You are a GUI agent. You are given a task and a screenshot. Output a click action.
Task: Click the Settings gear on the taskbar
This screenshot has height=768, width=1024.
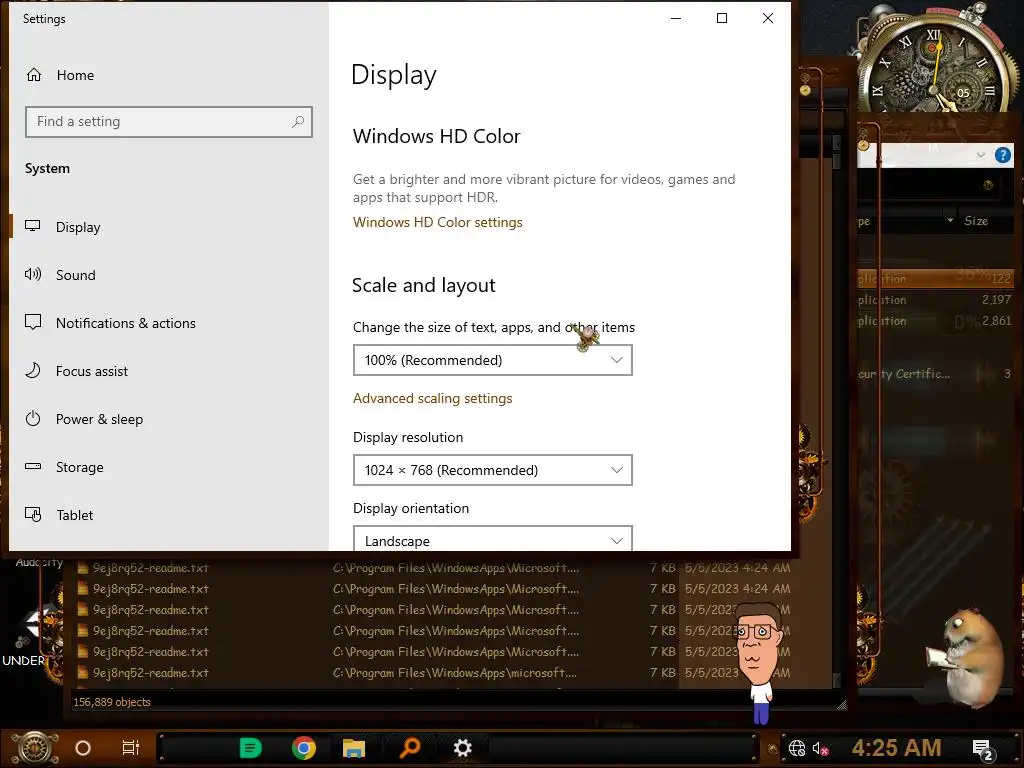pos(462,748)
